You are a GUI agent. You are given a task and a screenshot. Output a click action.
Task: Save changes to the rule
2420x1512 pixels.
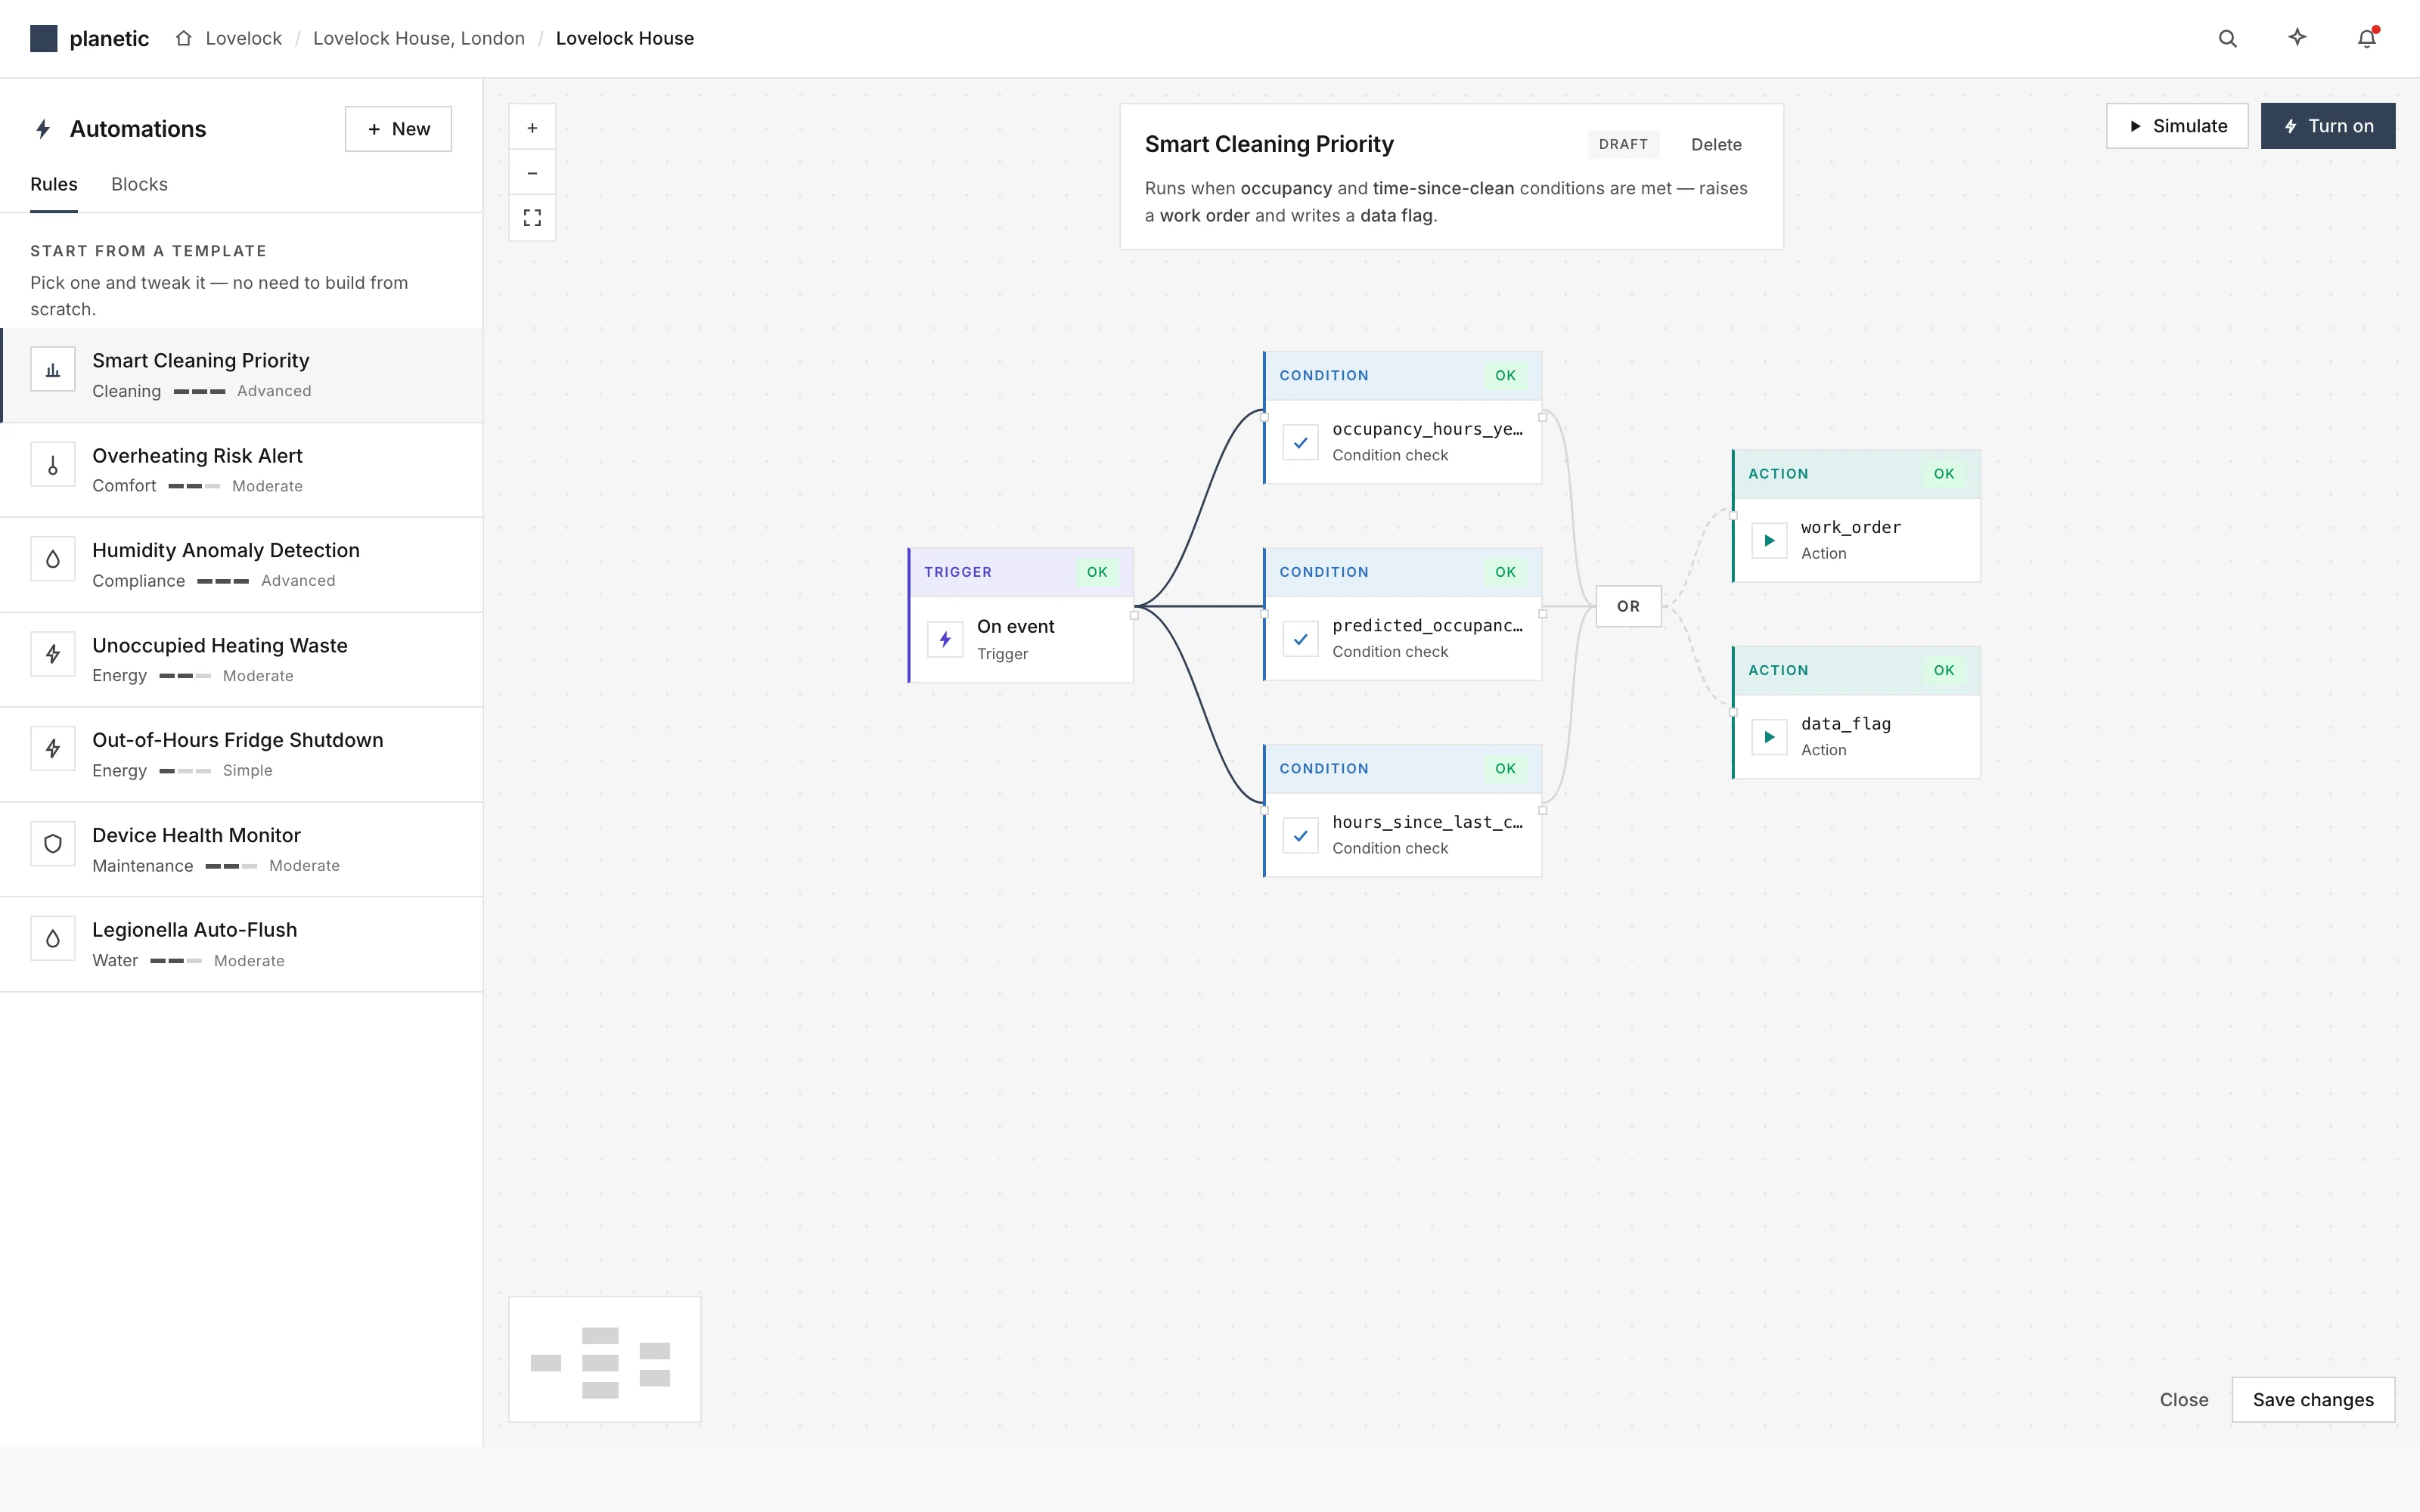click(2313, 1399)
